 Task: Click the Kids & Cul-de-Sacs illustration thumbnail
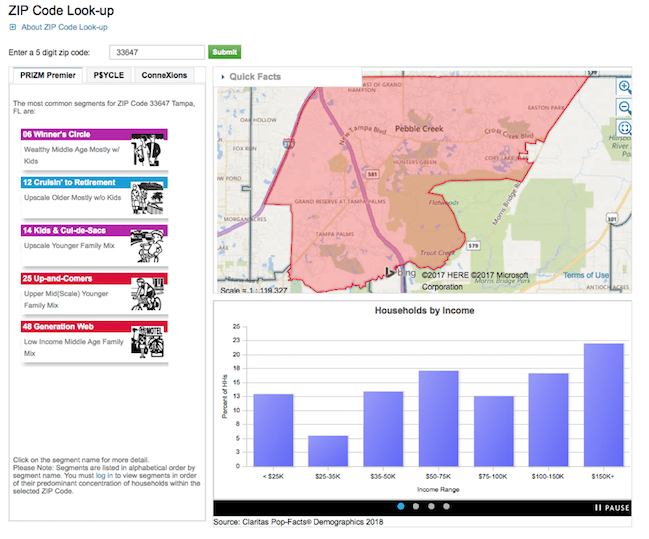[147, 246]
